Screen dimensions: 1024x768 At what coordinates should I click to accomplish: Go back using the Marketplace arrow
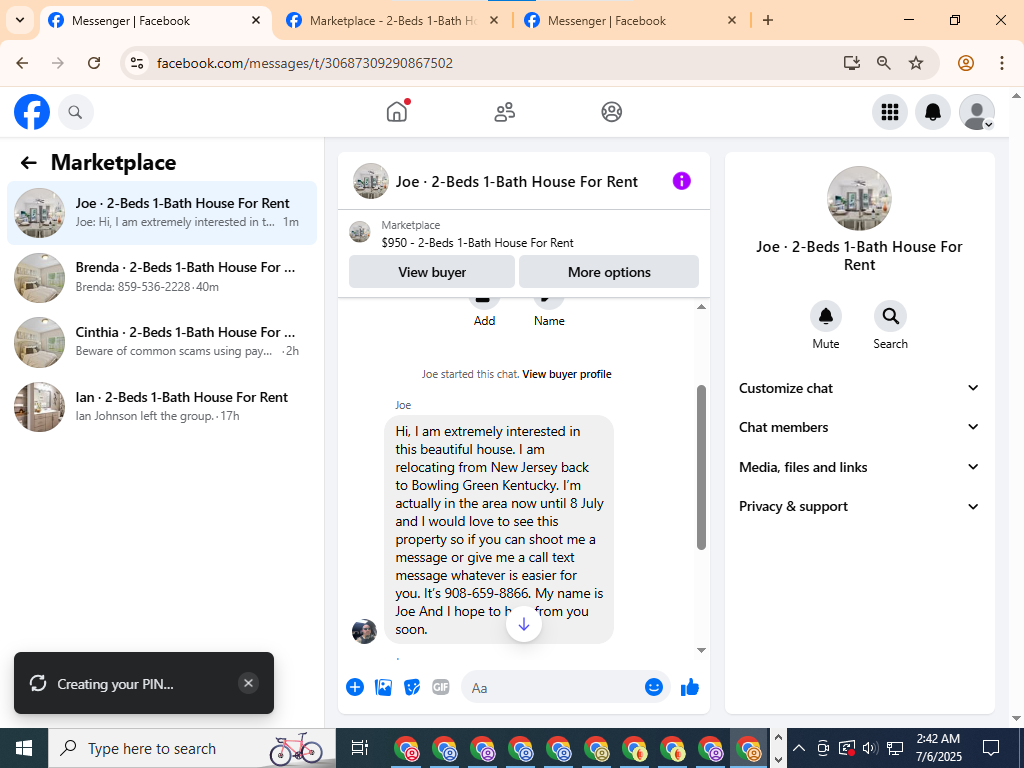[x=28, y=163]
